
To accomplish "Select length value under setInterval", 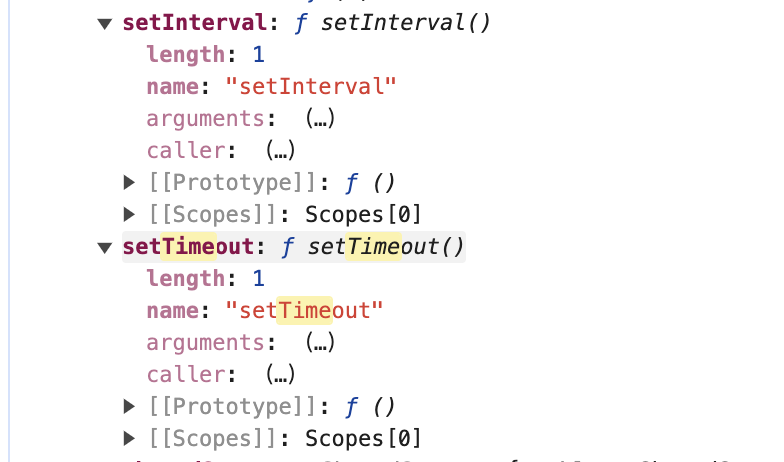I will [x=258, y=54].
